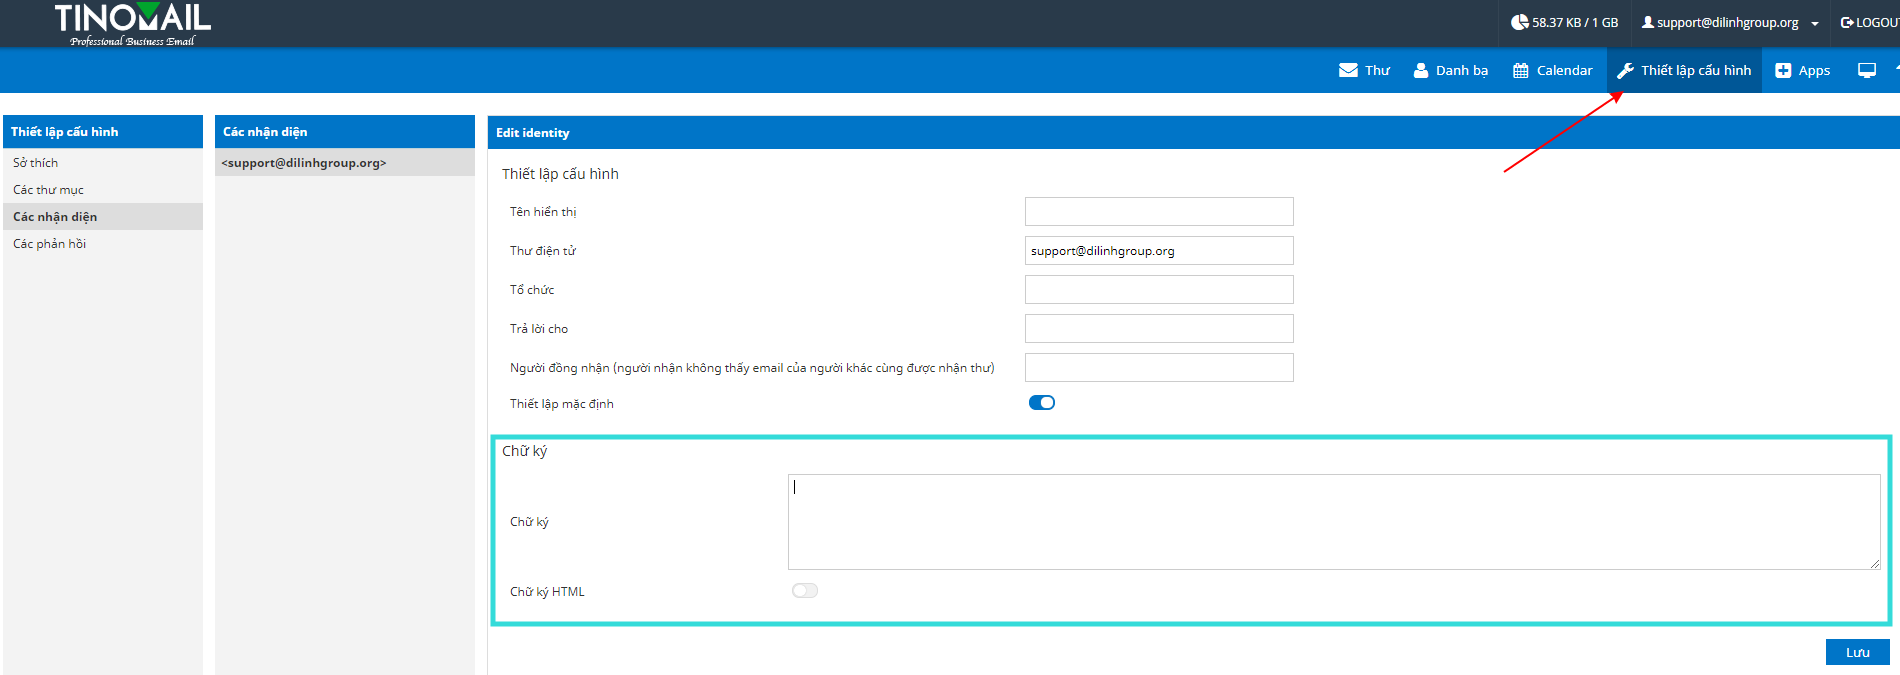Select Sở thích preferences section
The height and width of the screenshot is (675, 1900).
coord(103,162)
